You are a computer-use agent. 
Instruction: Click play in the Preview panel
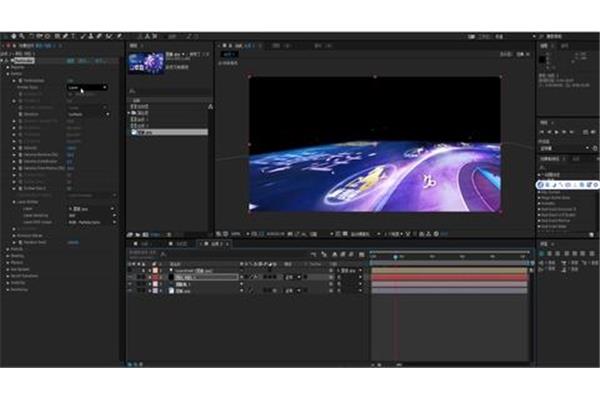pos(557,132)
